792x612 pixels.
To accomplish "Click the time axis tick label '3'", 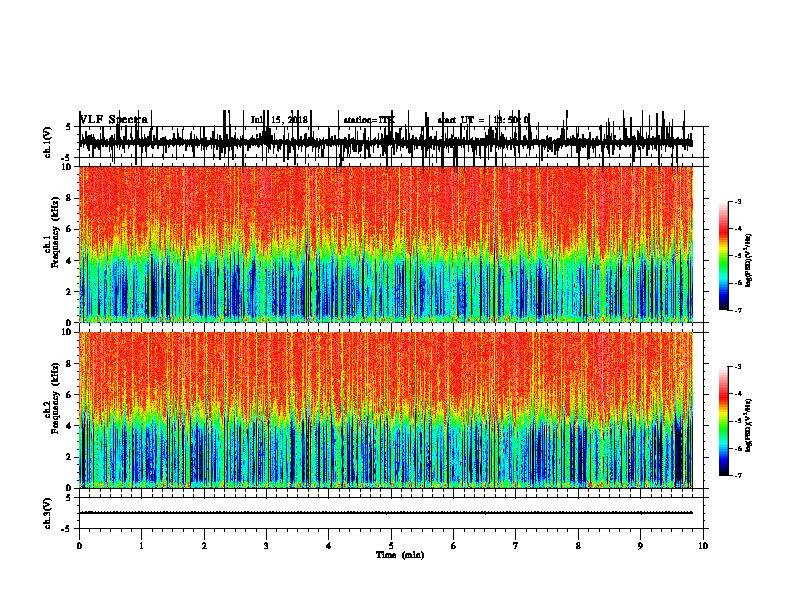I will tap(266, 546).
